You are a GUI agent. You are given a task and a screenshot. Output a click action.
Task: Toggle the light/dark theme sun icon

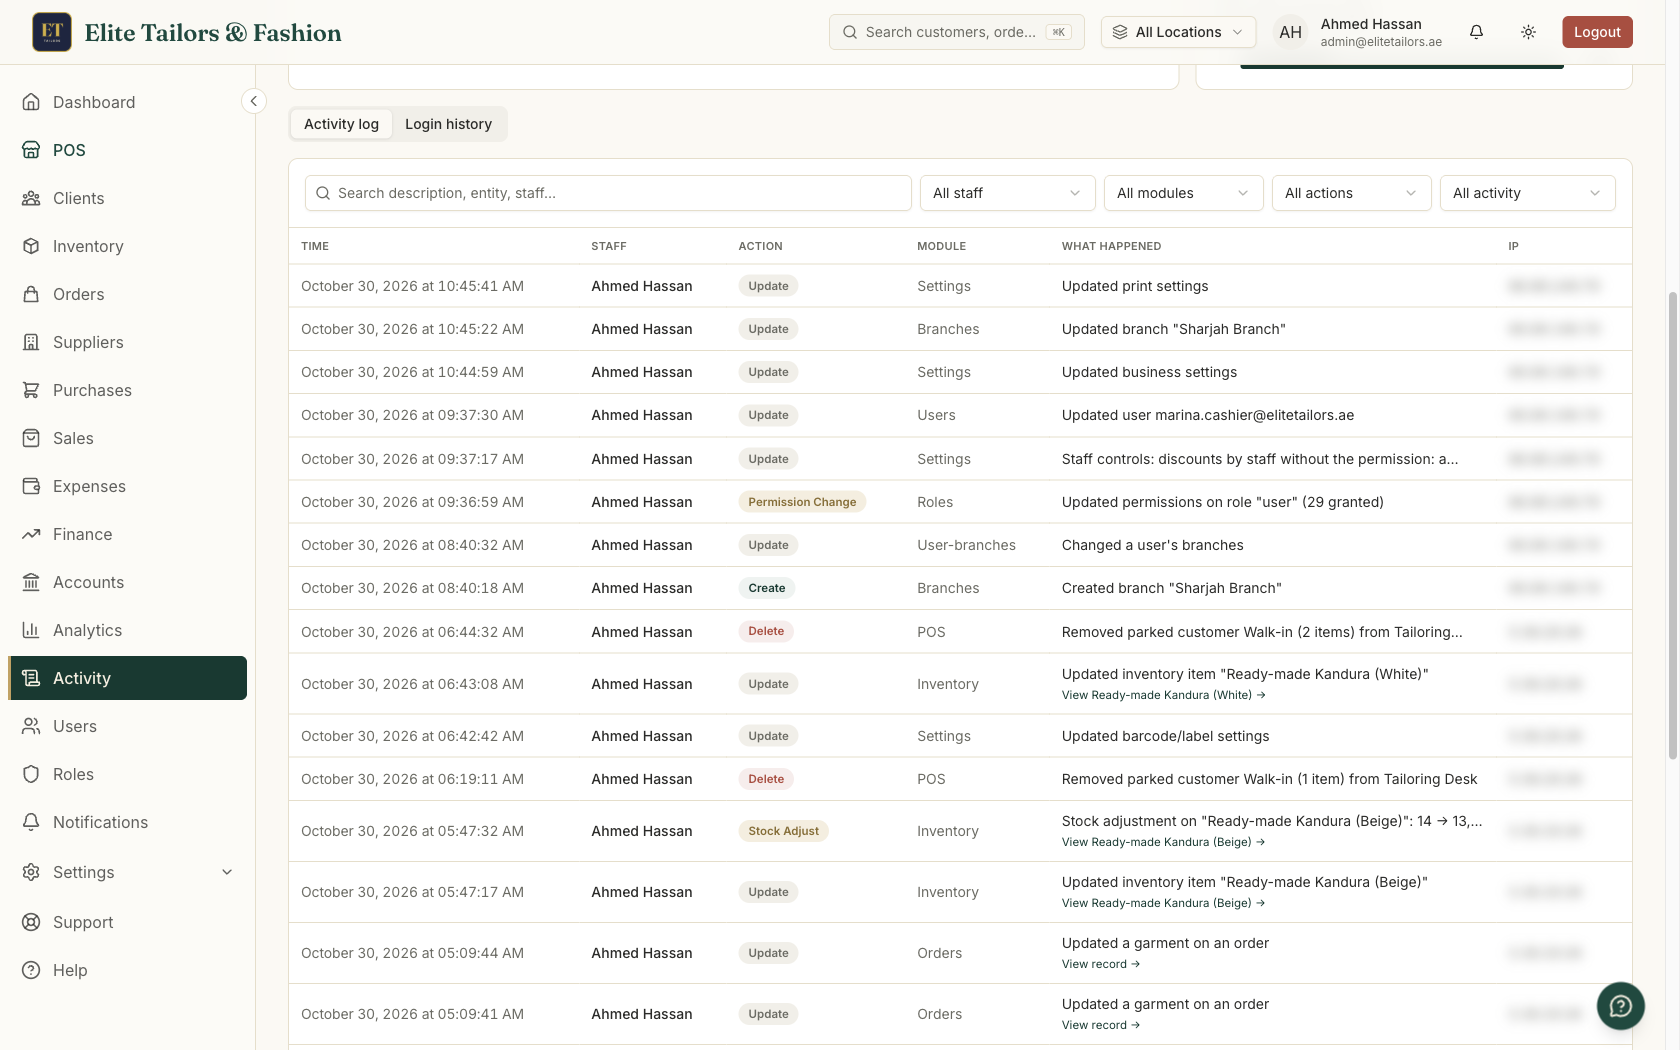coord(1528,32)
